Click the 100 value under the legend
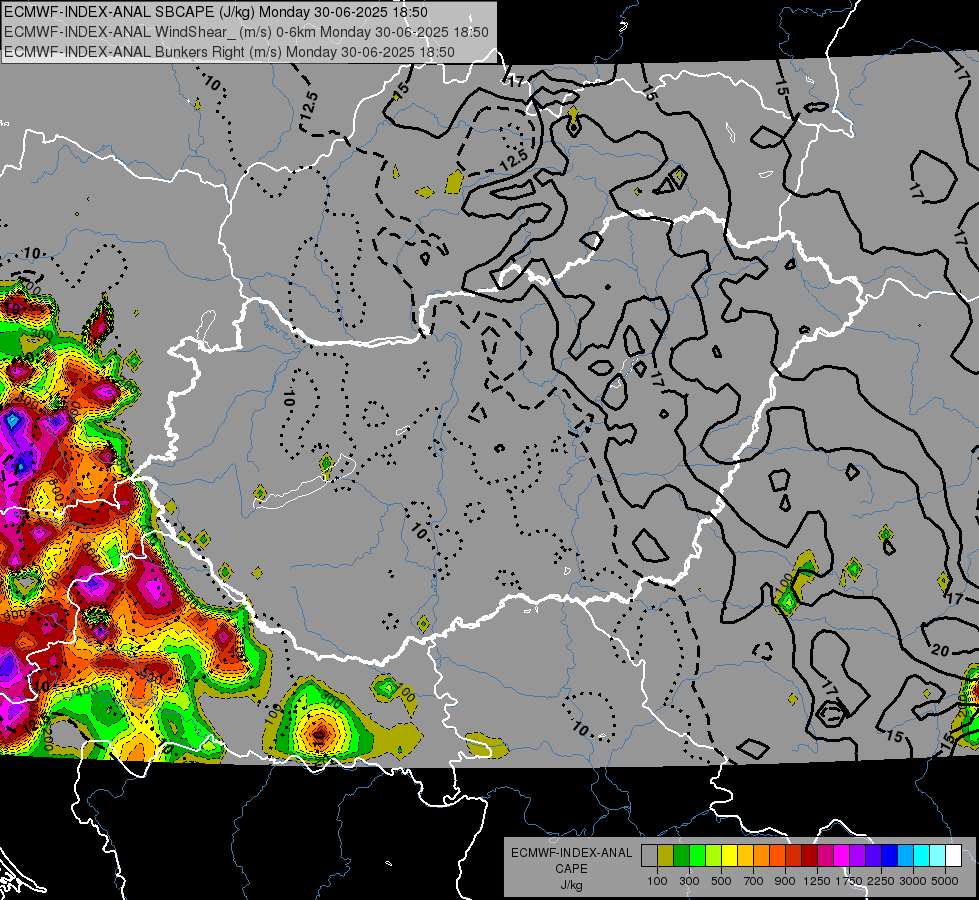The image size is (979, 900). pyautogui.click(x=657, y=881)
